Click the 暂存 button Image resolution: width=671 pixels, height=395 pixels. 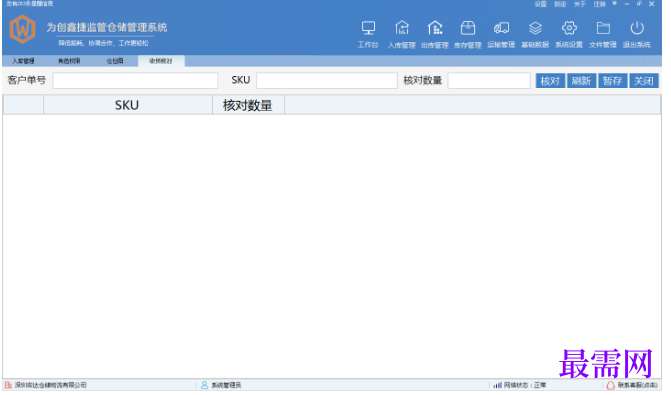[612, 80]
